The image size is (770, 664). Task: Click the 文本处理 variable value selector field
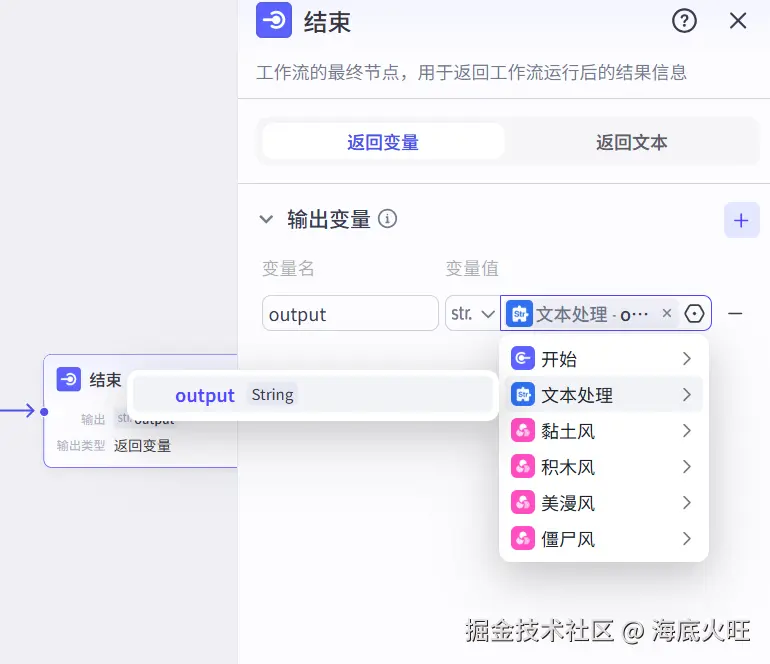coord(605,313)
